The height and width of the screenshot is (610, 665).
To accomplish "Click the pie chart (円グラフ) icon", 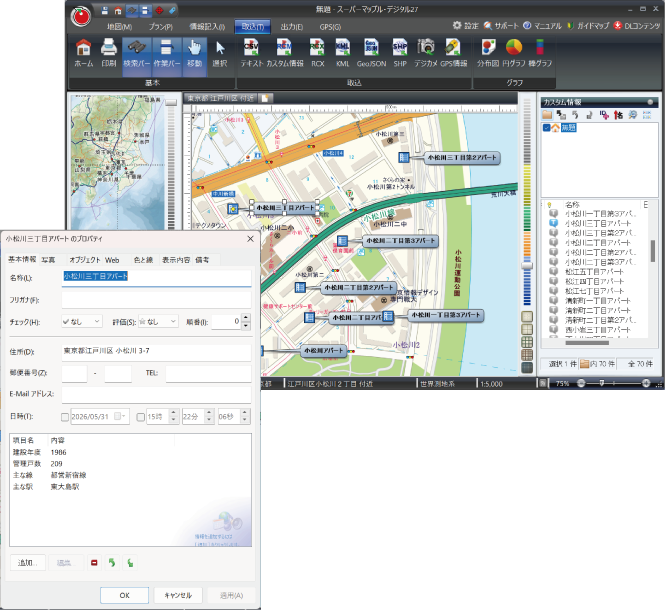I will [514, 54].
